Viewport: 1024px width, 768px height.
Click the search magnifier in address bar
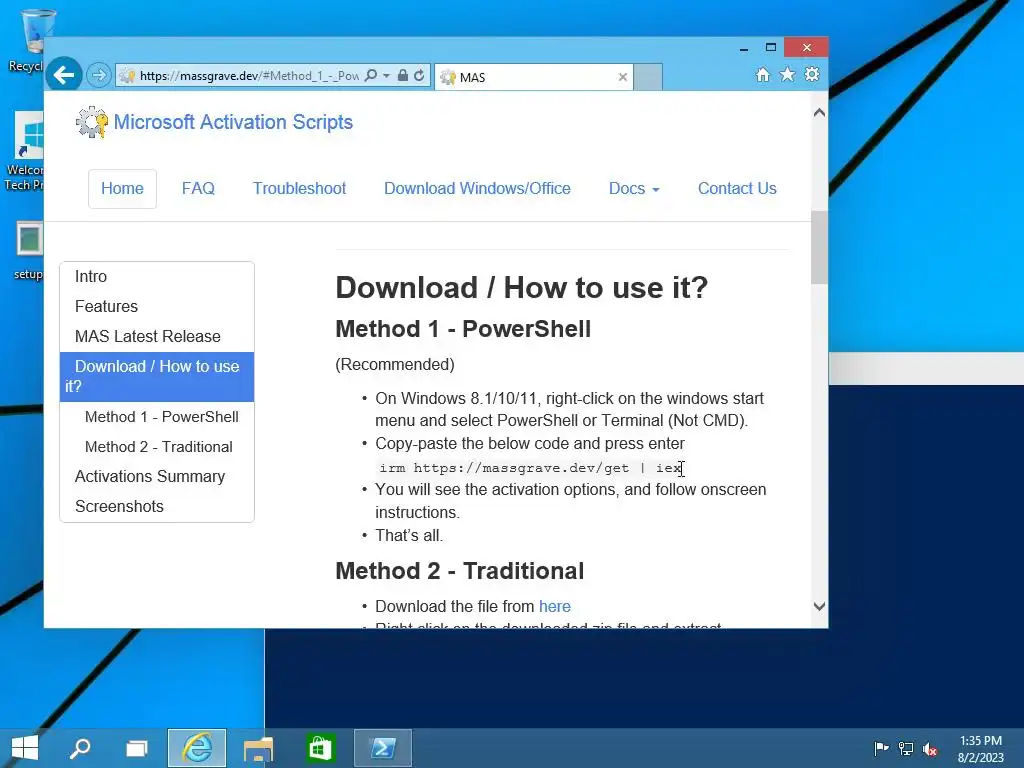(370, 75)
